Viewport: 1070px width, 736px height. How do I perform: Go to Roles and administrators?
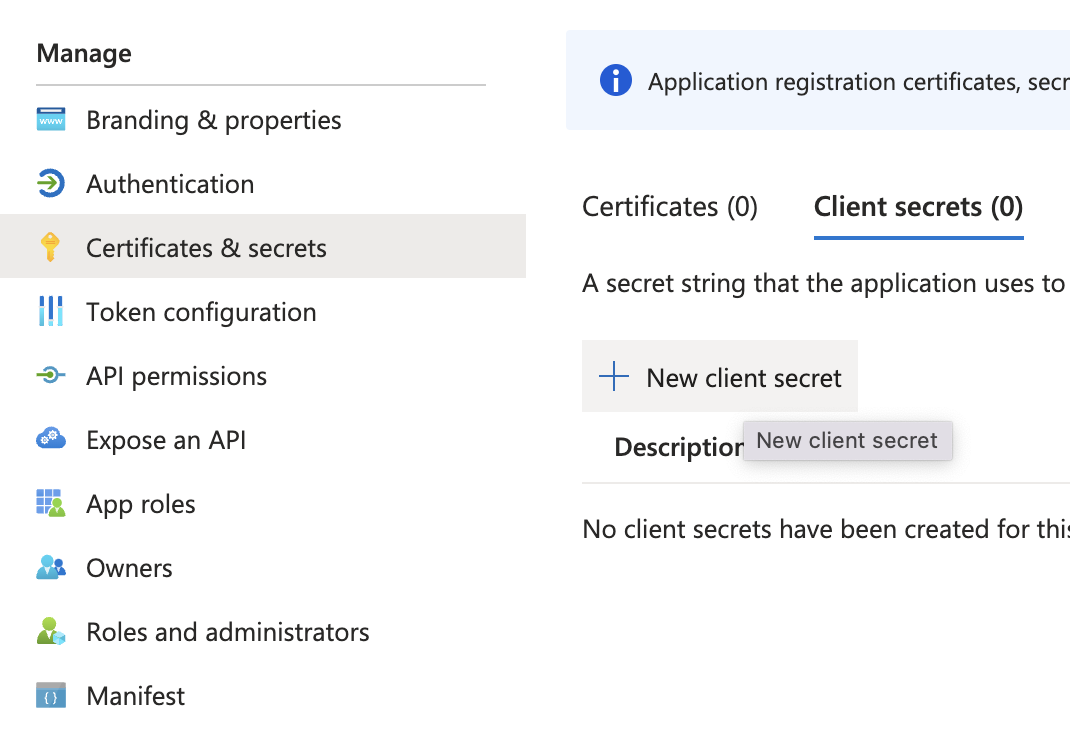point(263,632)
